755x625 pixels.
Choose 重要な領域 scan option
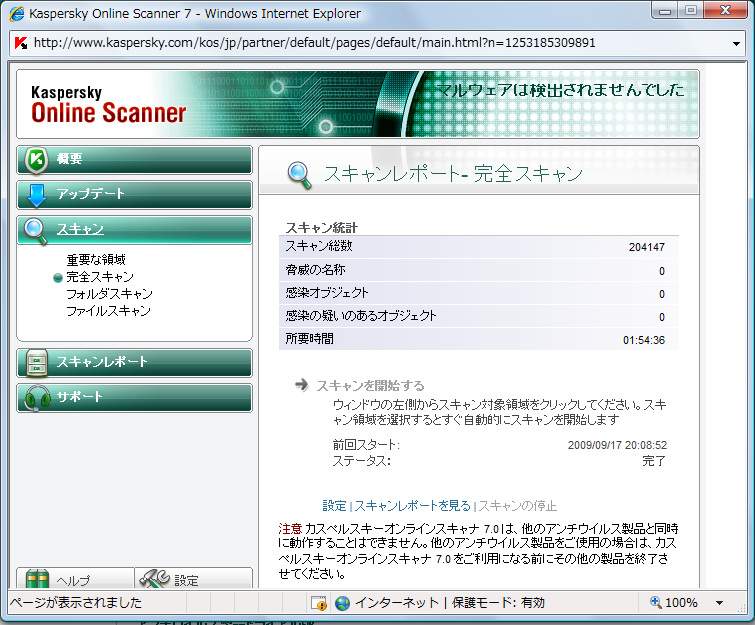[x=96, y=260]
